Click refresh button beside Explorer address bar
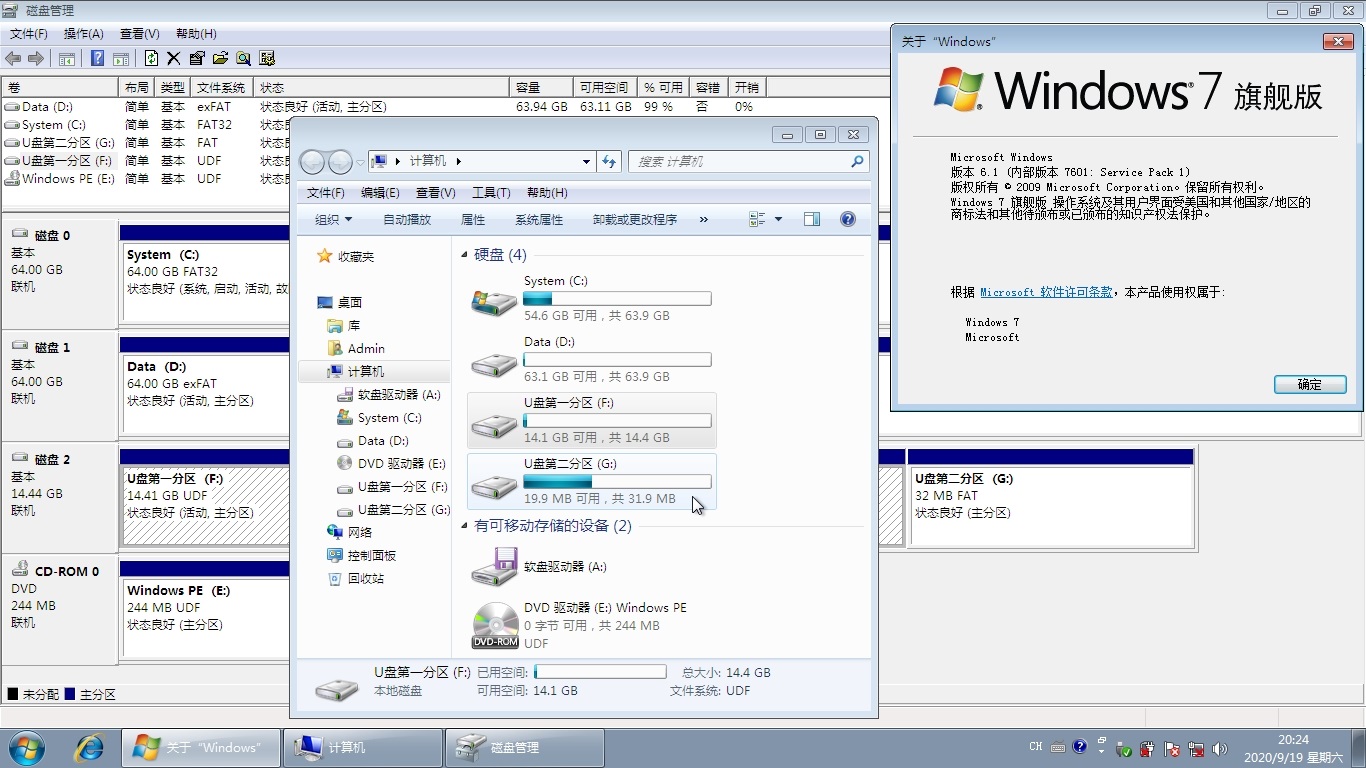This screenshot has width=1366, height=768. (609, 161)
